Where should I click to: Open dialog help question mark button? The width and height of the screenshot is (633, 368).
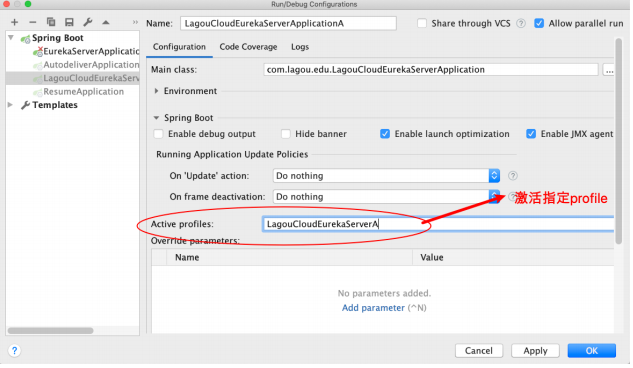15,351
